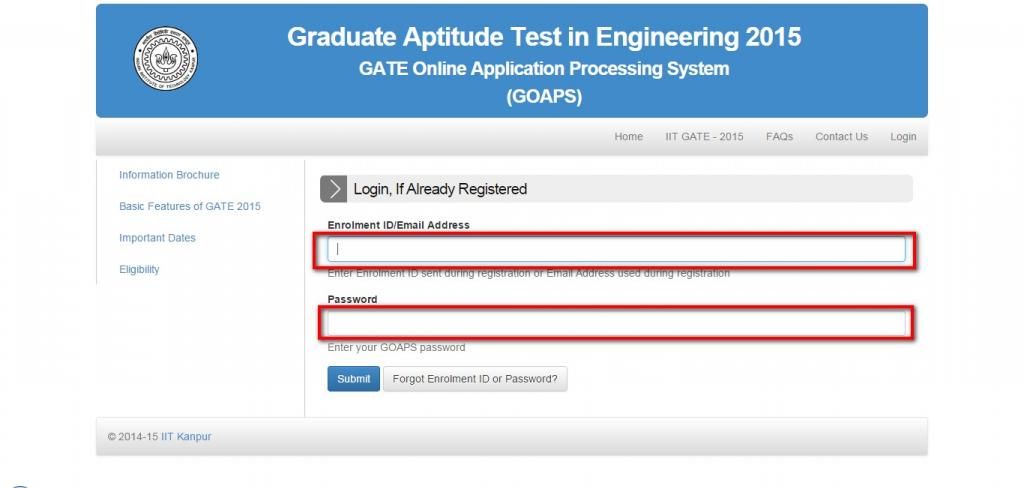Check the Eligibility sidebar link
The height and width of the screenshot is (488, 1024).
click(139, 269)
